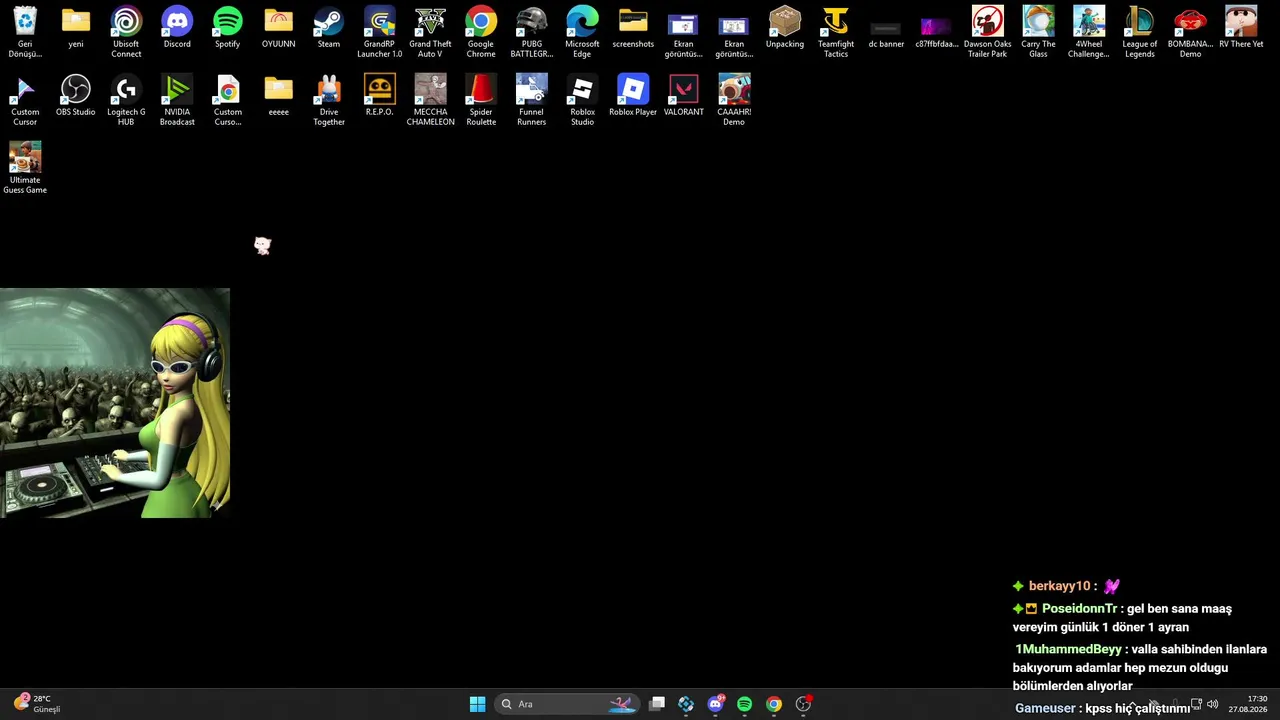The image size is (1280, 720).
Task: Switch to Chrome from the taskbar
Action: pos(774,704)
